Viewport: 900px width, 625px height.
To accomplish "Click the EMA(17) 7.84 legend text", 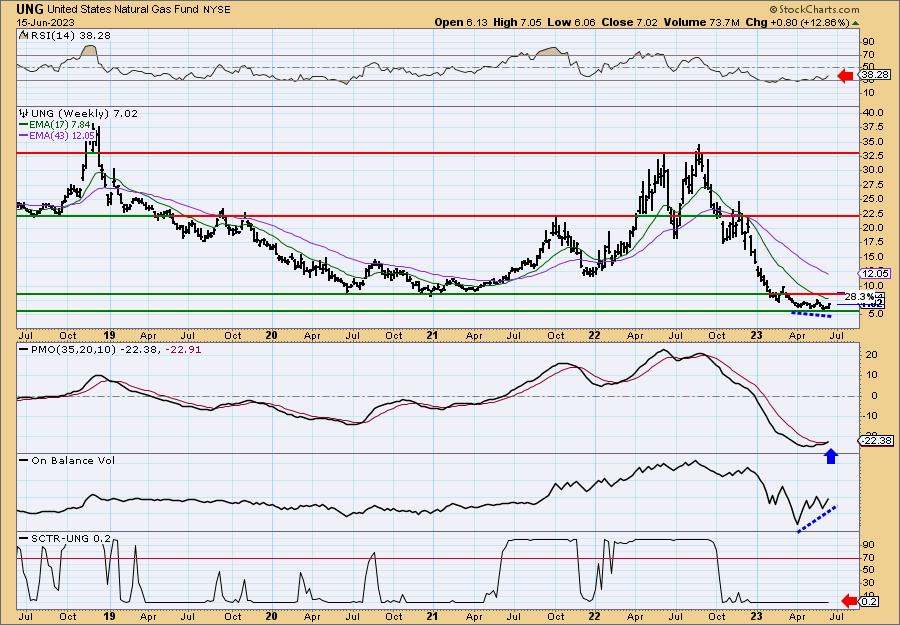I will pos(61,125).
